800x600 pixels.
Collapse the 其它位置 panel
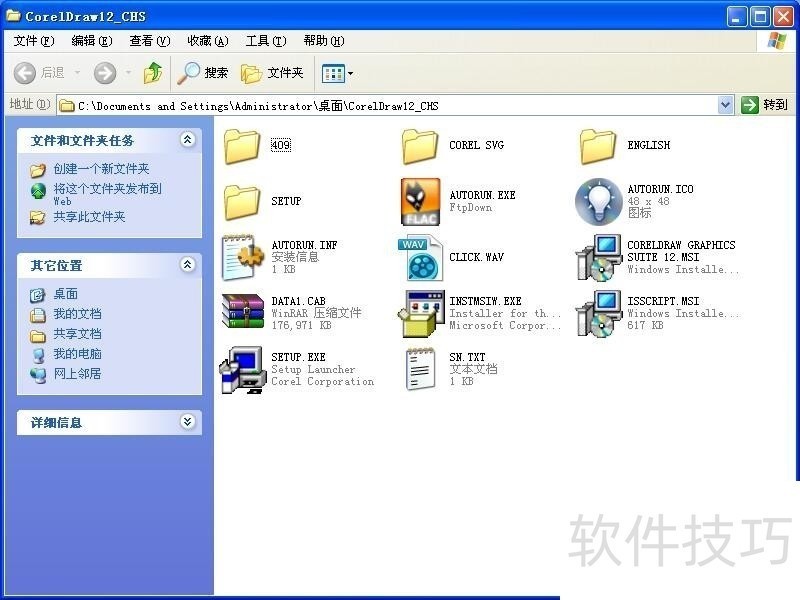point(188,264)
